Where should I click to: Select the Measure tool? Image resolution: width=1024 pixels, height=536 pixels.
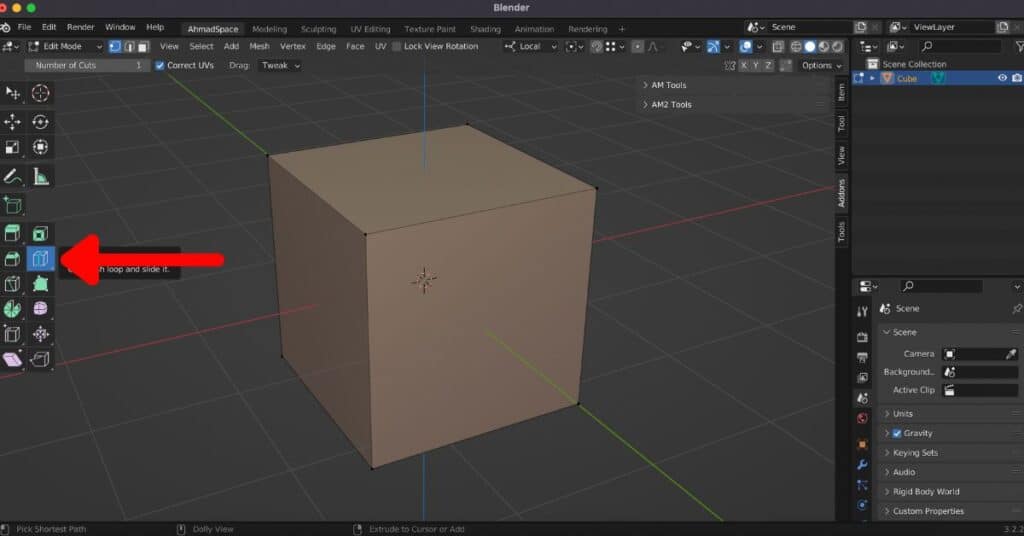point(41,176)
